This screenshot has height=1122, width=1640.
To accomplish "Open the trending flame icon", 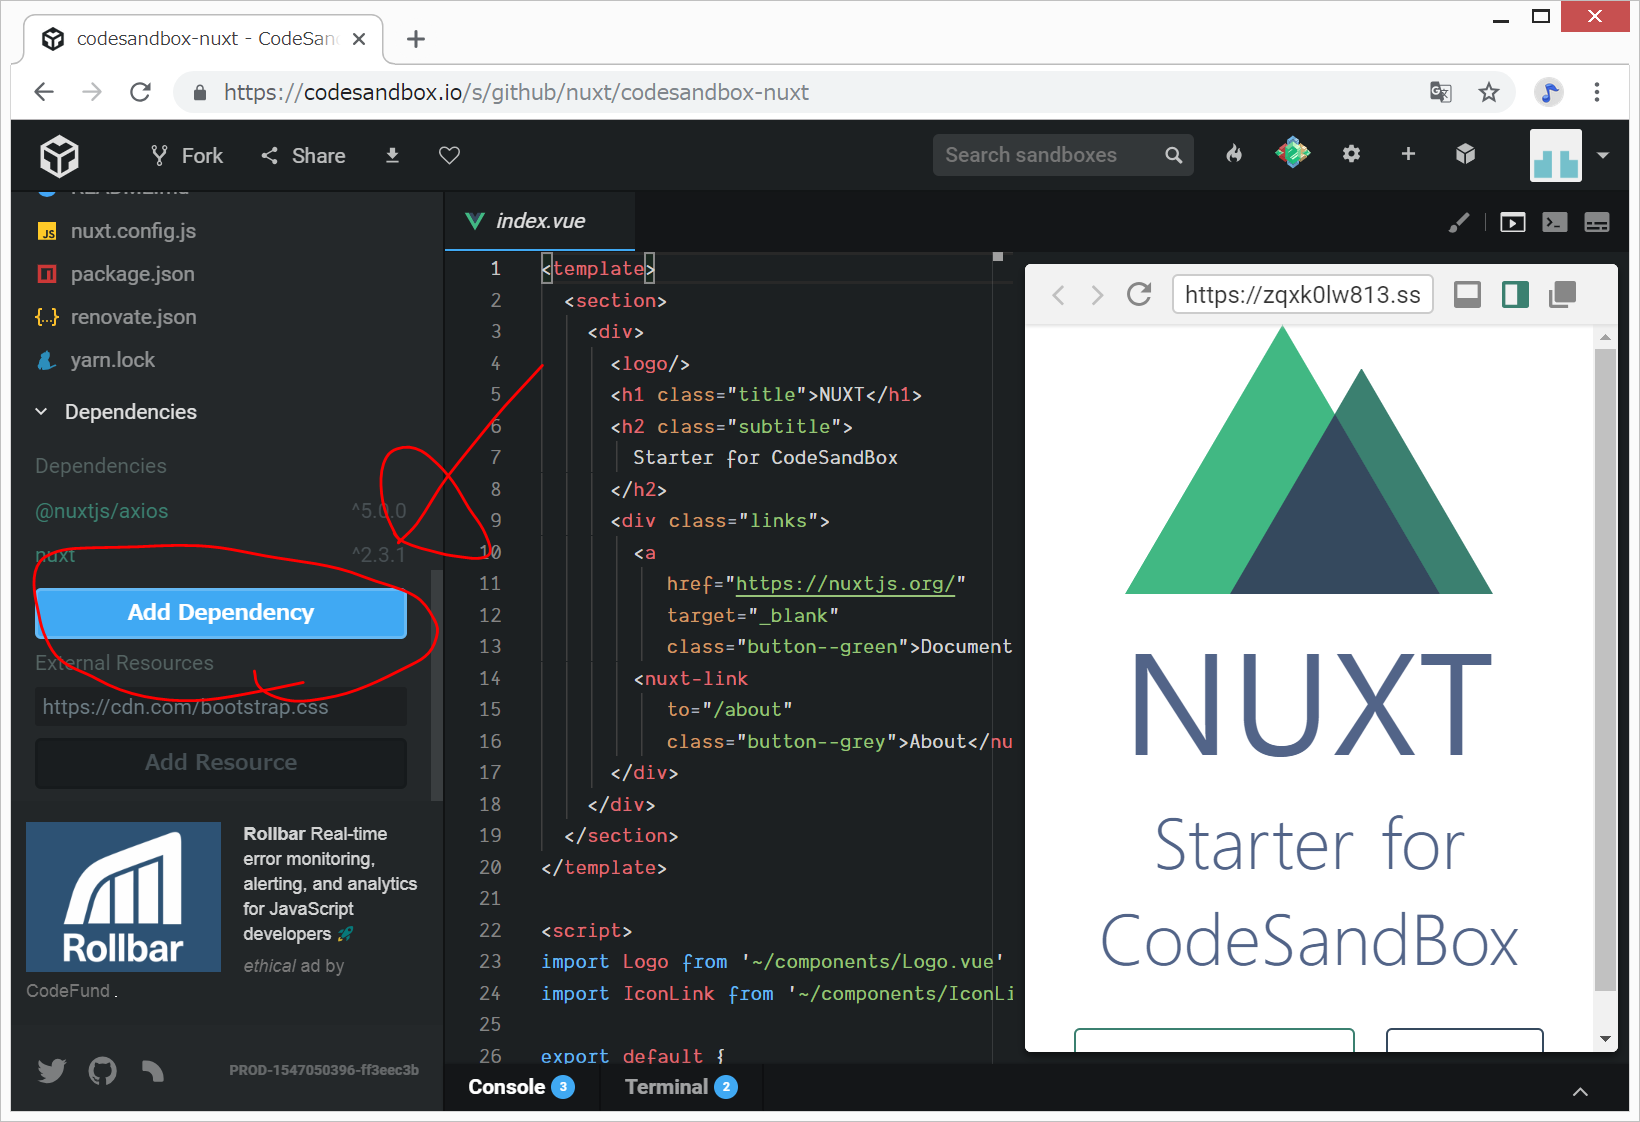I will click(x=1234, y=154).
